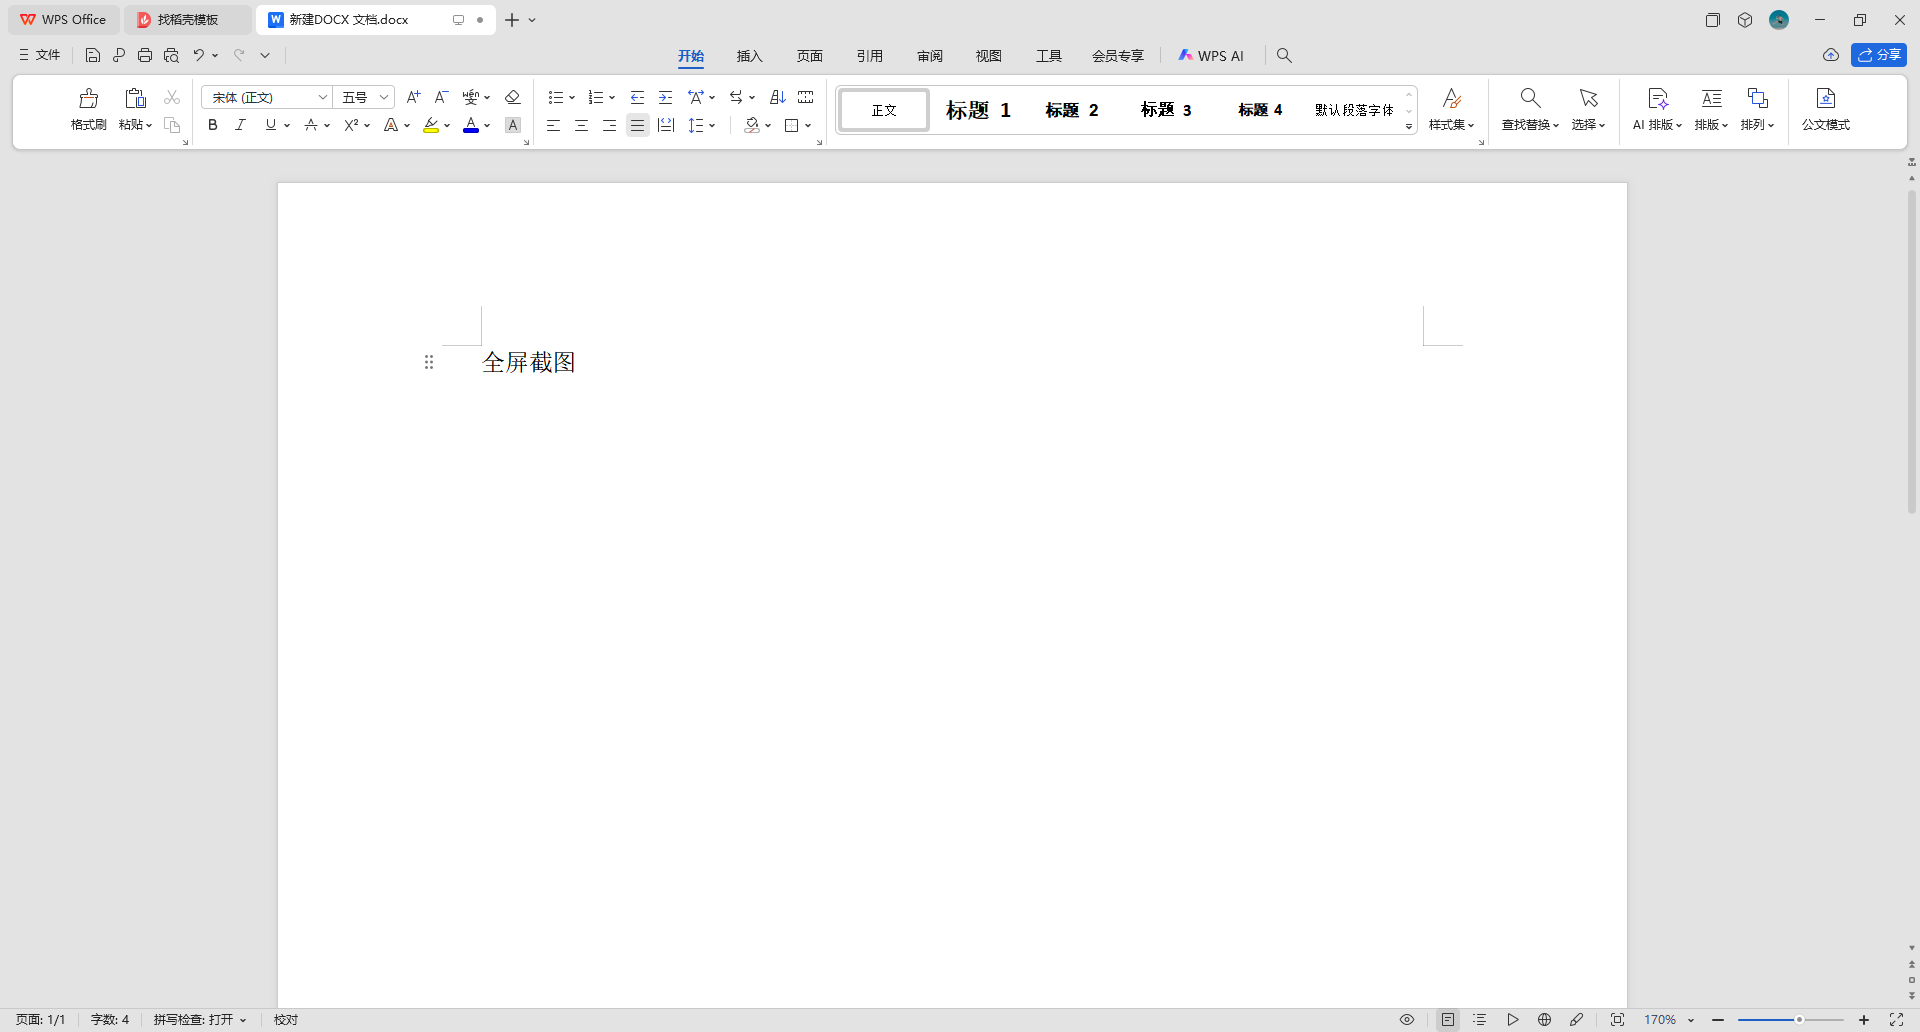The height and width of the screenshot is (1032, 1920).
Task: Click the AI 排版 icon
Action: tap(1658, 98)
